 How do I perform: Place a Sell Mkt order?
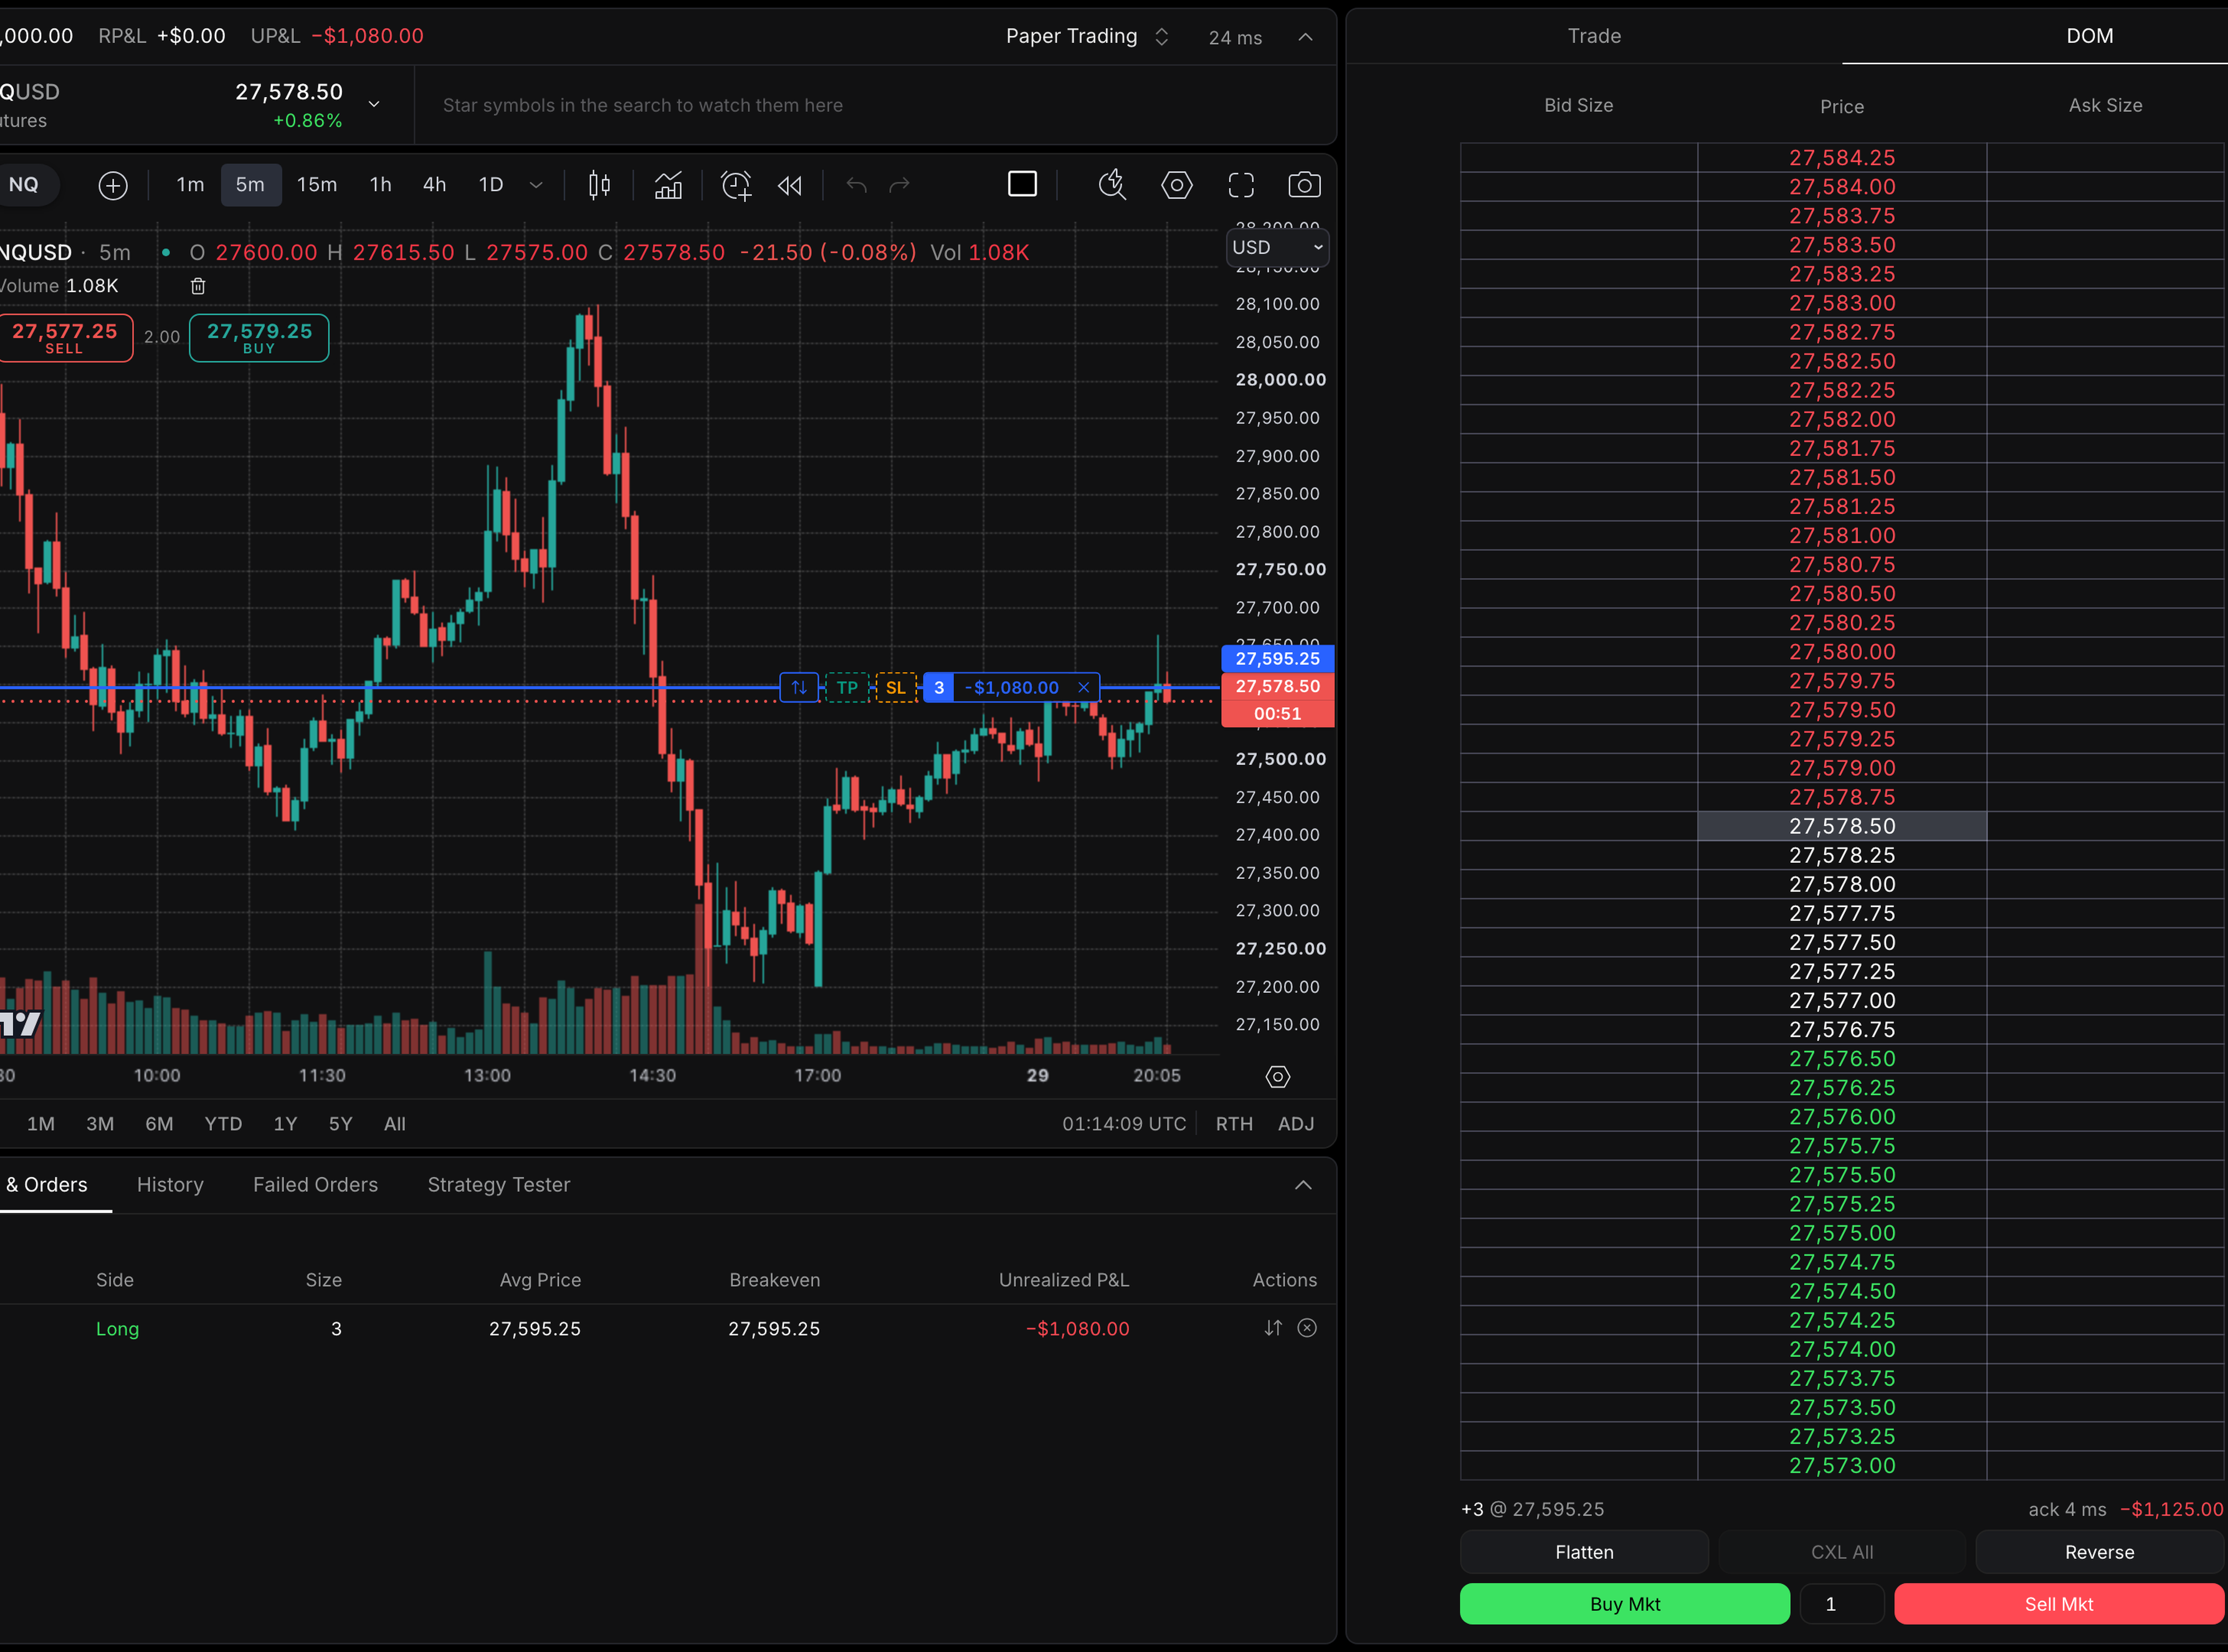(2059, 1604)
